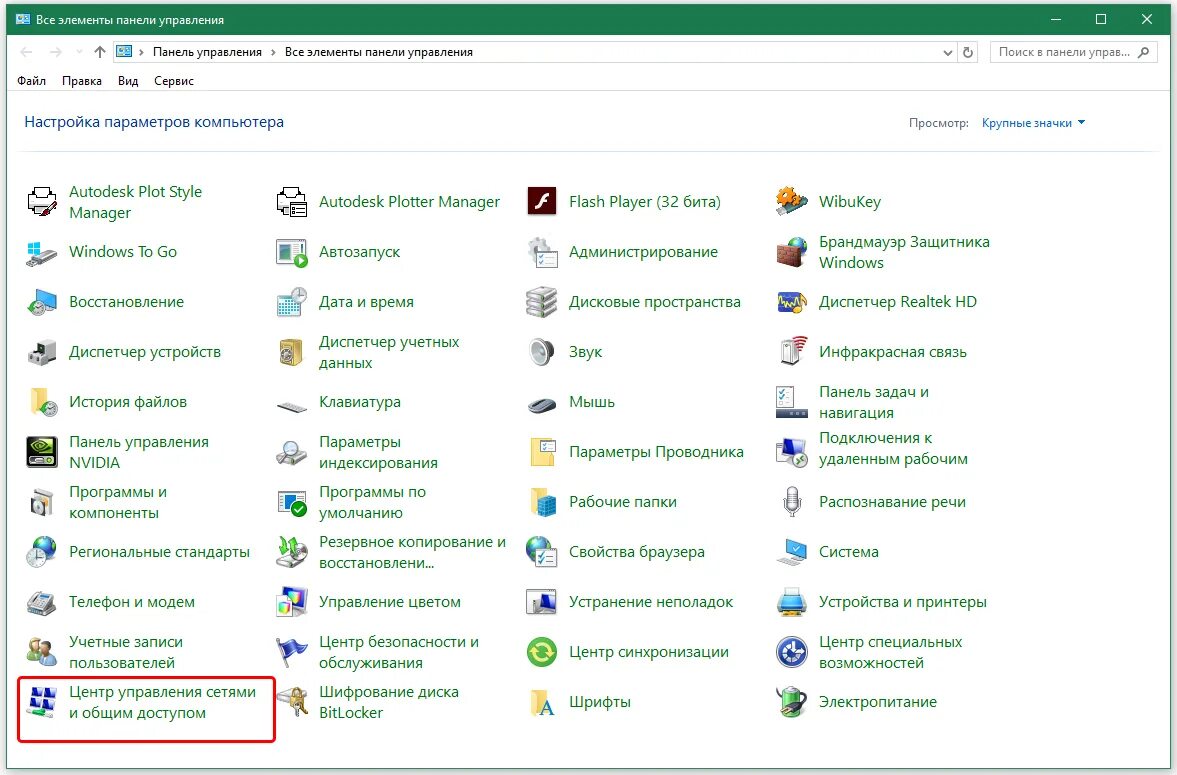
Task: Click Учетные записи пользователей link
Action: pos(125,652)
